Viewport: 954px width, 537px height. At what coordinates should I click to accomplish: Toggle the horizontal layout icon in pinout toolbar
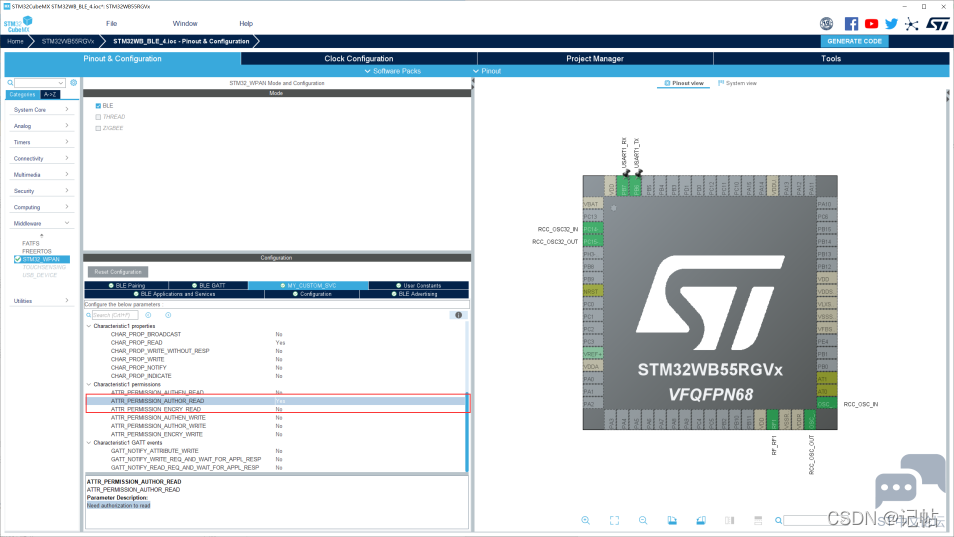(758, 521)
